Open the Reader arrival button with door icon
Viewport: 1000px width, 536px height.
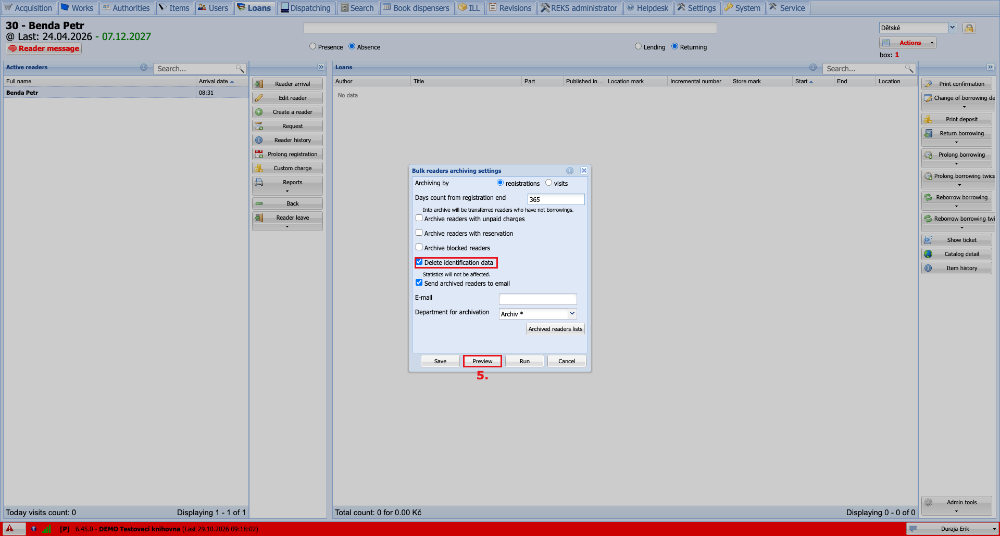(x=287, y=84)
